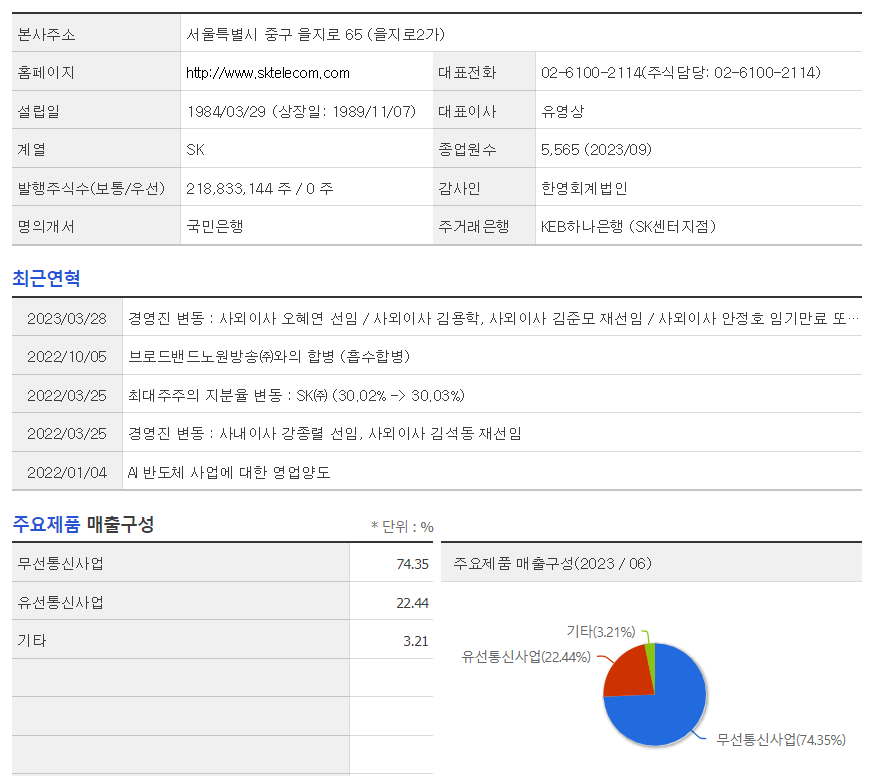
Task: Select the founding date 1984/03/29 value
Action: click(x=226, y=111)
